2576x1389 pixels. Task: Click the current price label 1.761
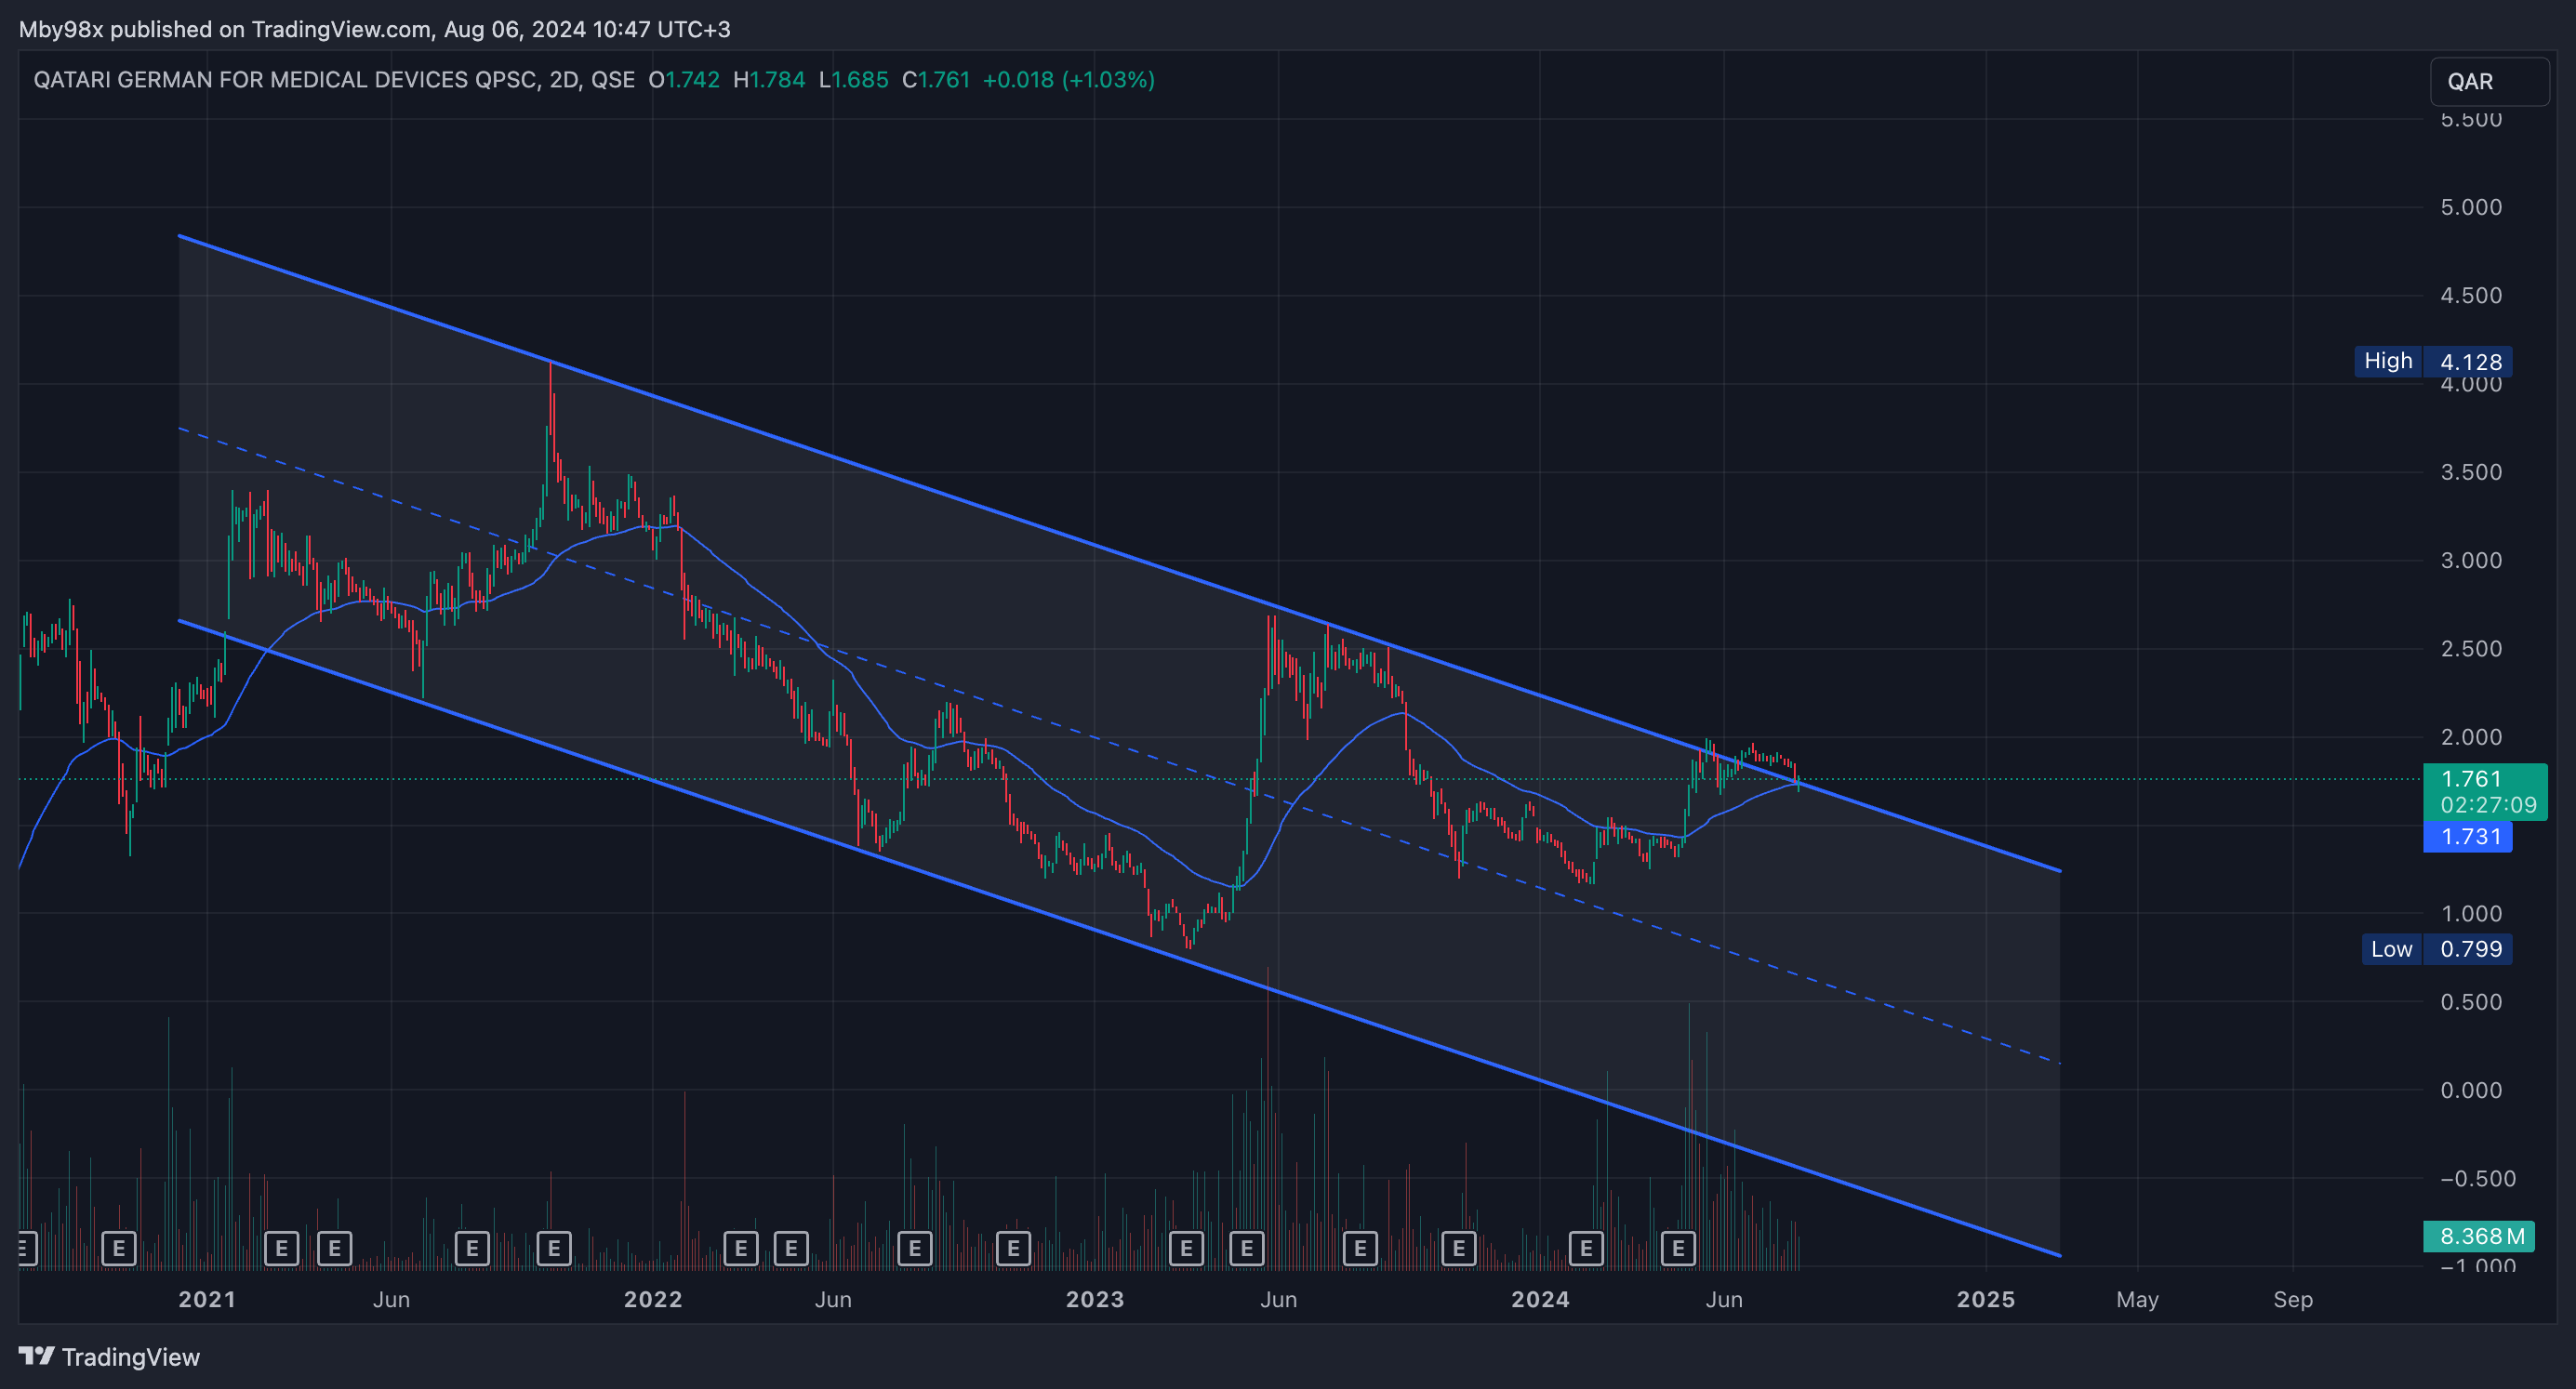click(2471, 779)
